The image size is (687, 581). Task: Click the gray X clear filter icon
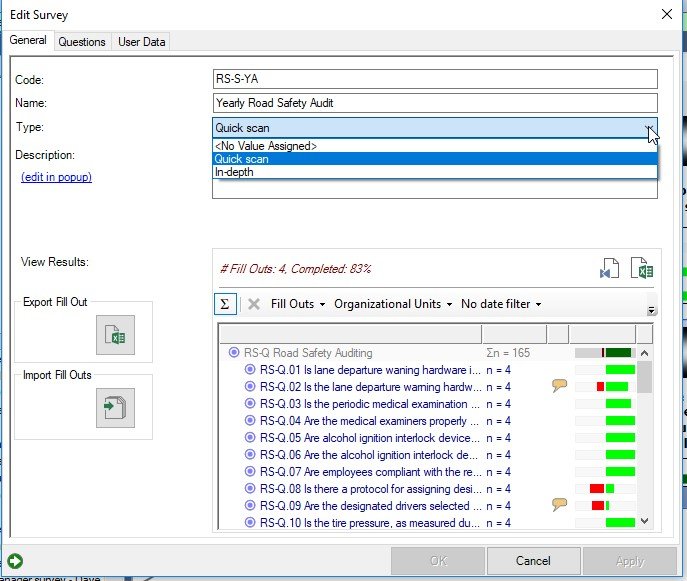pyautogui.click(x=254, y=304)
